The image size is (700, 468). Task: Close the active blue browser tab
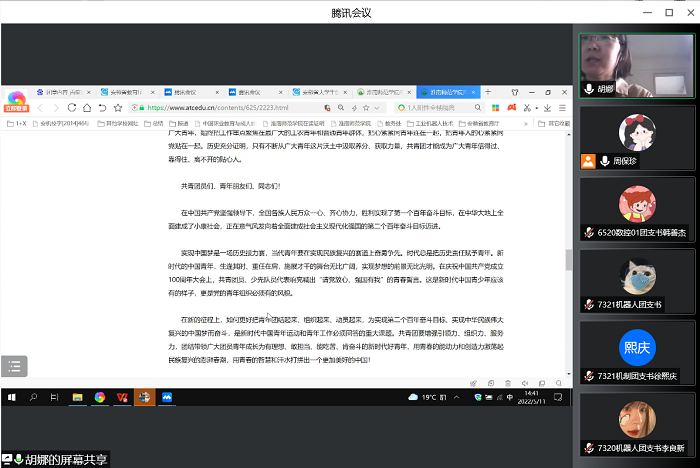point(473,92)
